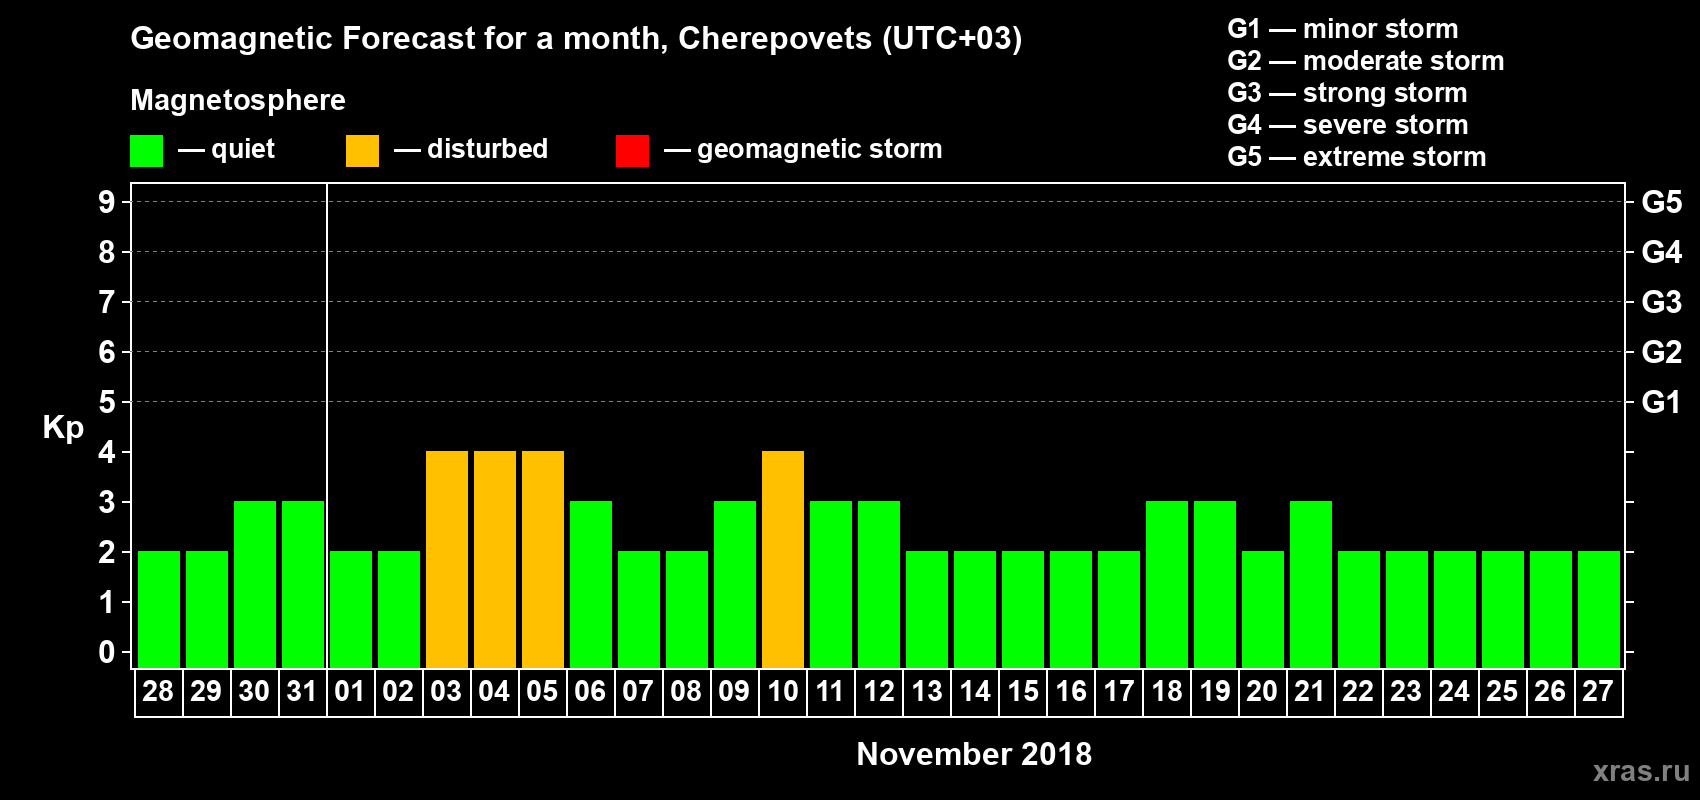Click the red geomagnetic storm legend swatch
Screen dimensions: 1700x800
tap(632, 151)
